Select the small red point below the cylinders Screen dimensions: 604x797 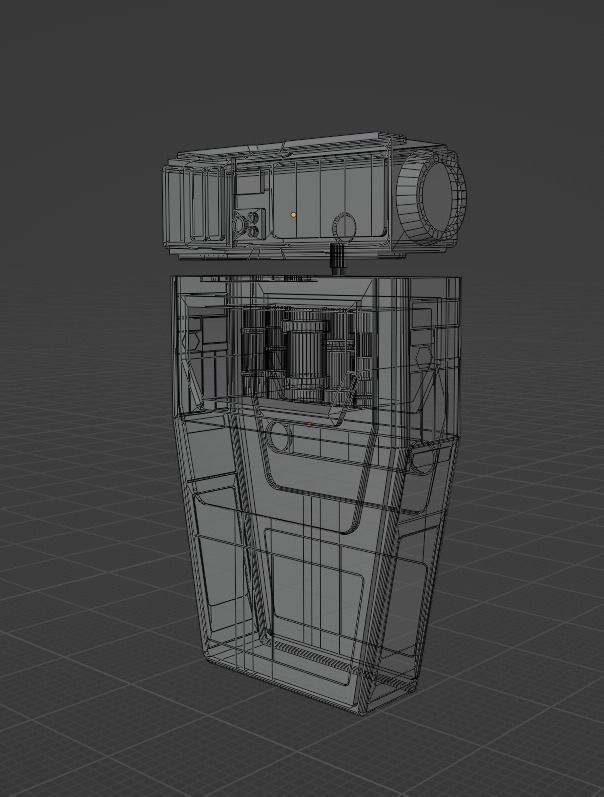click(309, 423)
